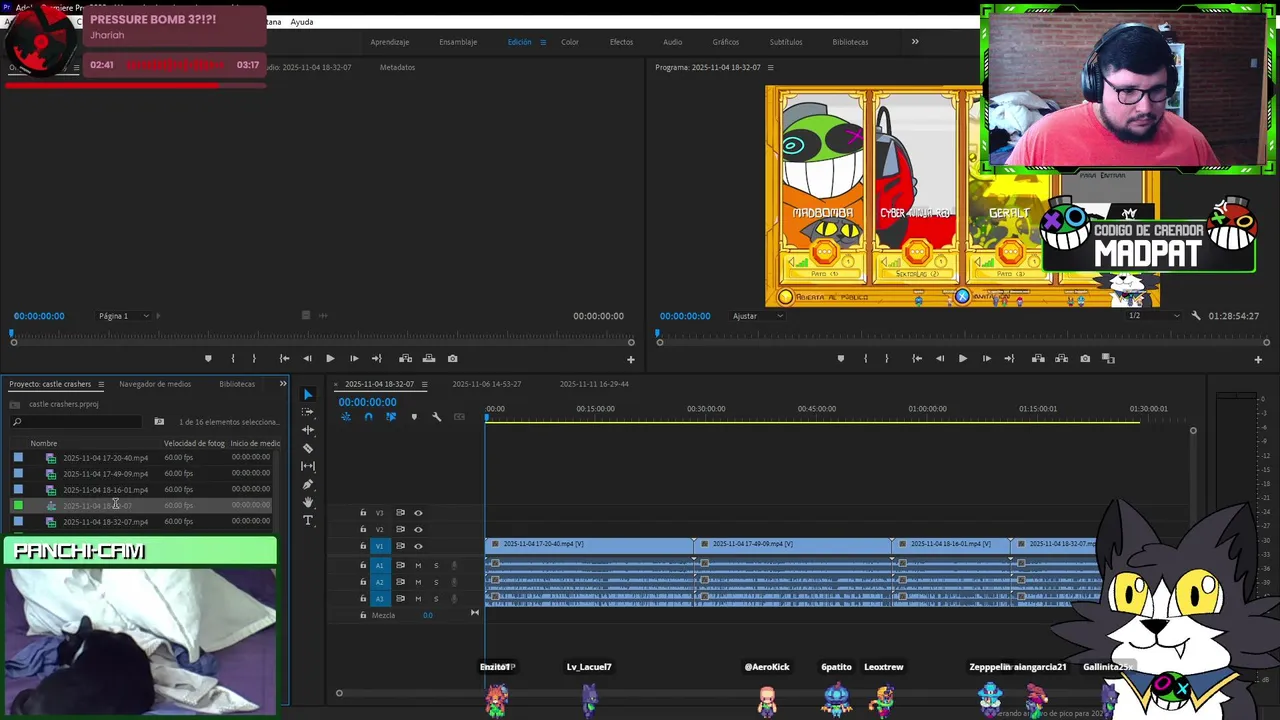
Task: Switch to the Audio workspace
Action: [x=673, y=42]
